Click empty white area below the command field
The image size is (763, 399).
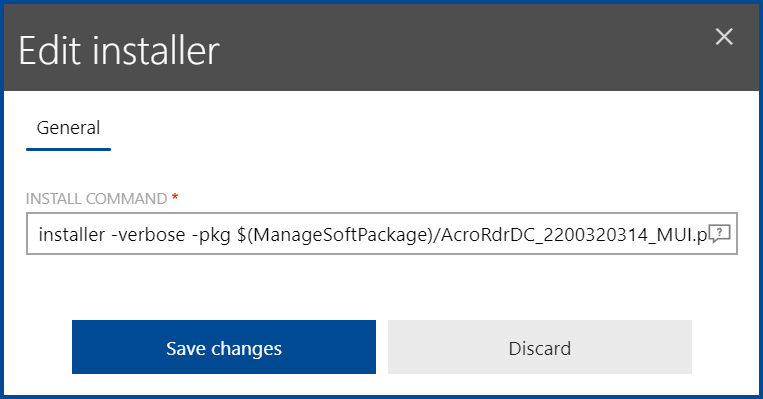382,286
